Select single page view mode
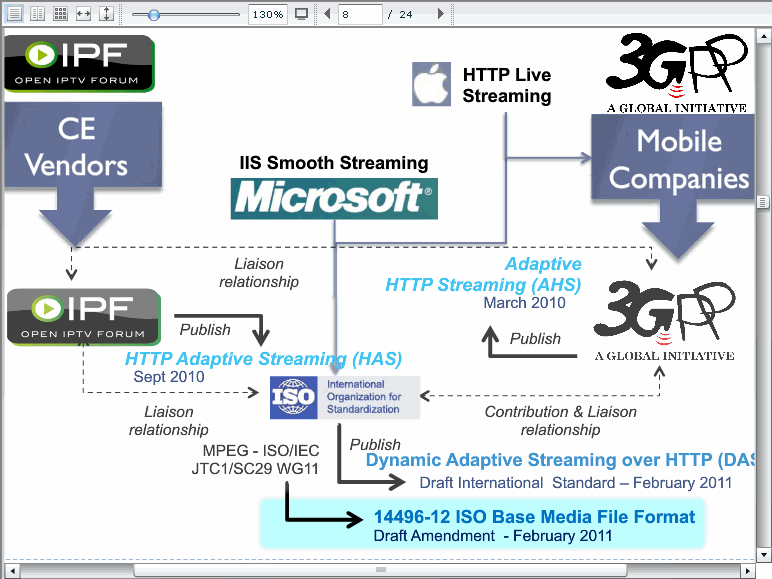772x579 pixels. pos(14,13)
